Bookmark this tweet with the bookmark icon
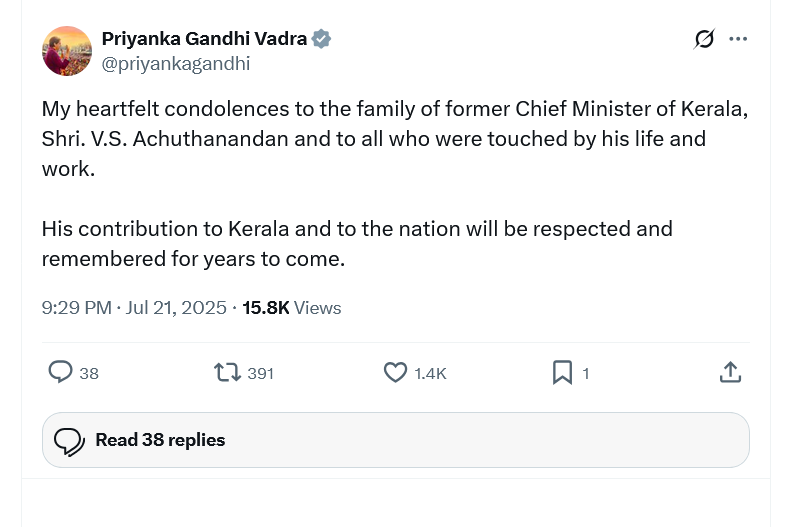The height and width of the screenshot is (527, 790). (562, 372)
